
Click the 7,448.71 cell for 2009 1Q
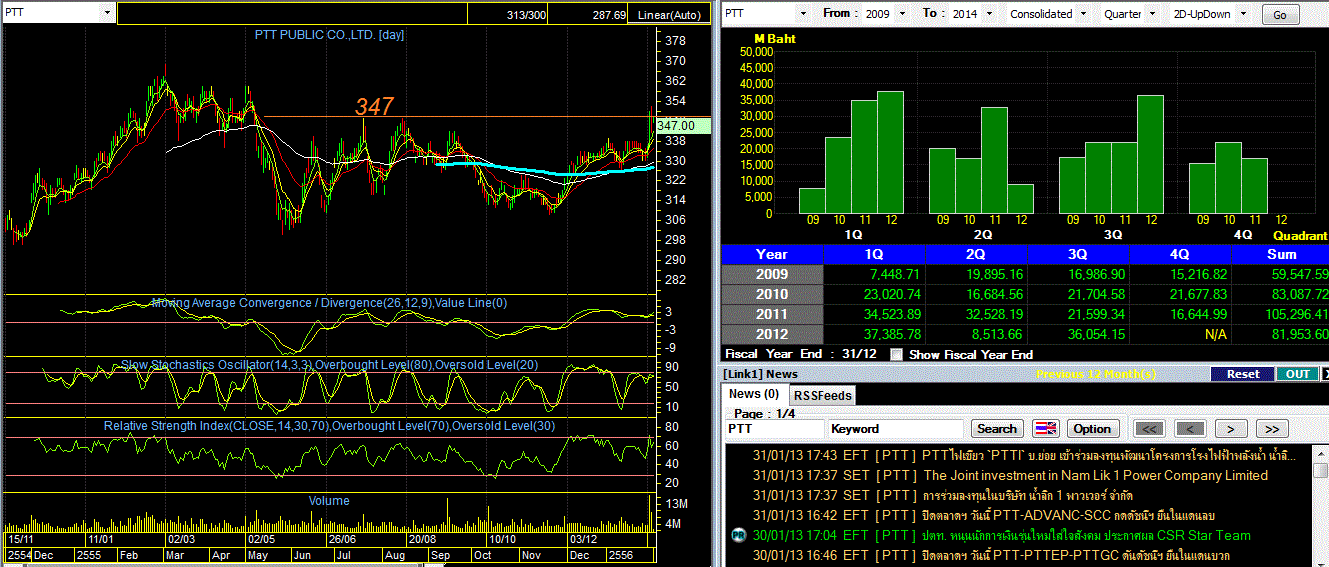click(x=874, y=274)
